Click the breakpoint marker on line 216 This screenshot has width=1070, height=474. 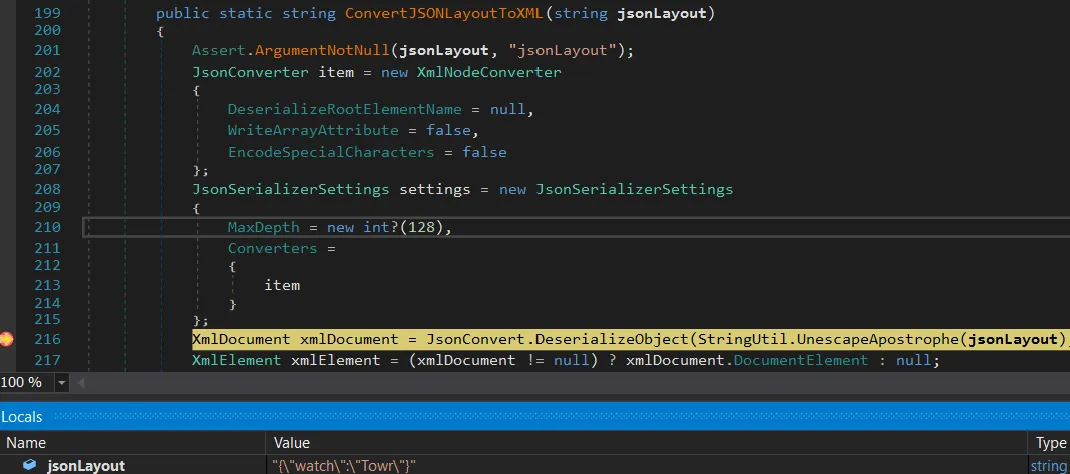click(7, 340)
